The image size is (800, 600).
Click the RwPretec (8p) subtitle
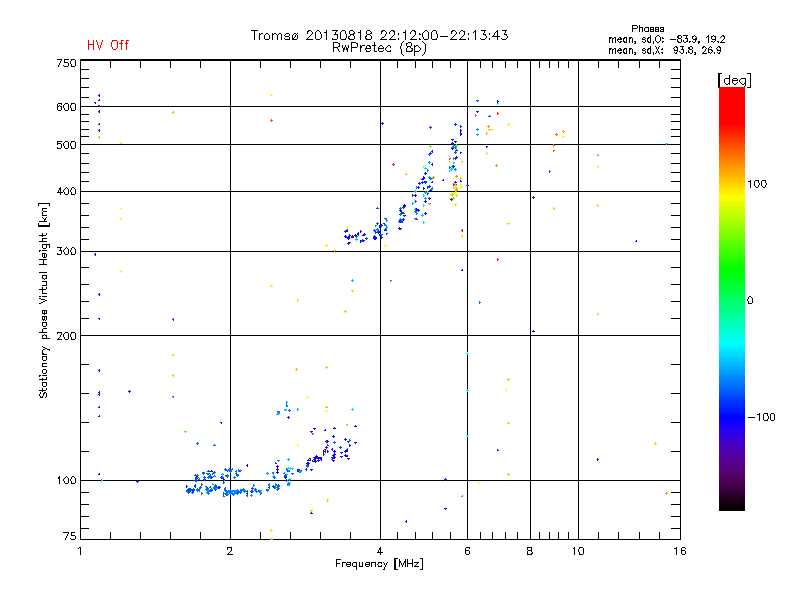click(x=379, y=47)
